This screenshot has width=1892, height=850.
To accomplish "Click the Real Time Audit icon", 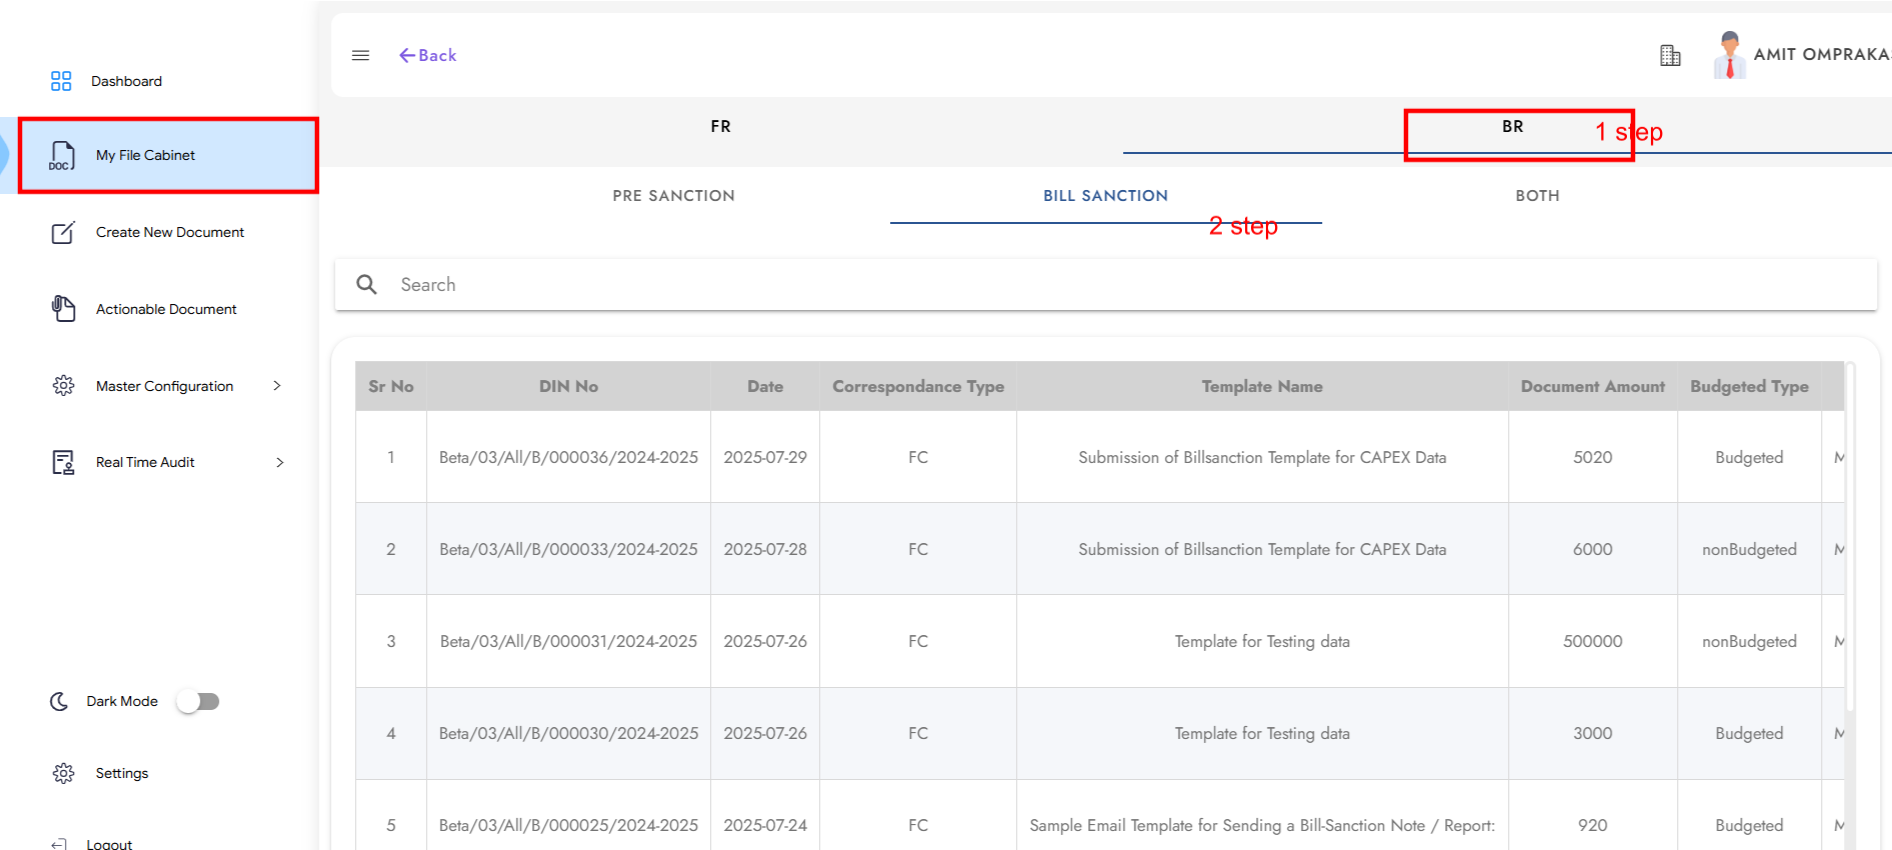I will pyautogui.click(x=63, y=462).
